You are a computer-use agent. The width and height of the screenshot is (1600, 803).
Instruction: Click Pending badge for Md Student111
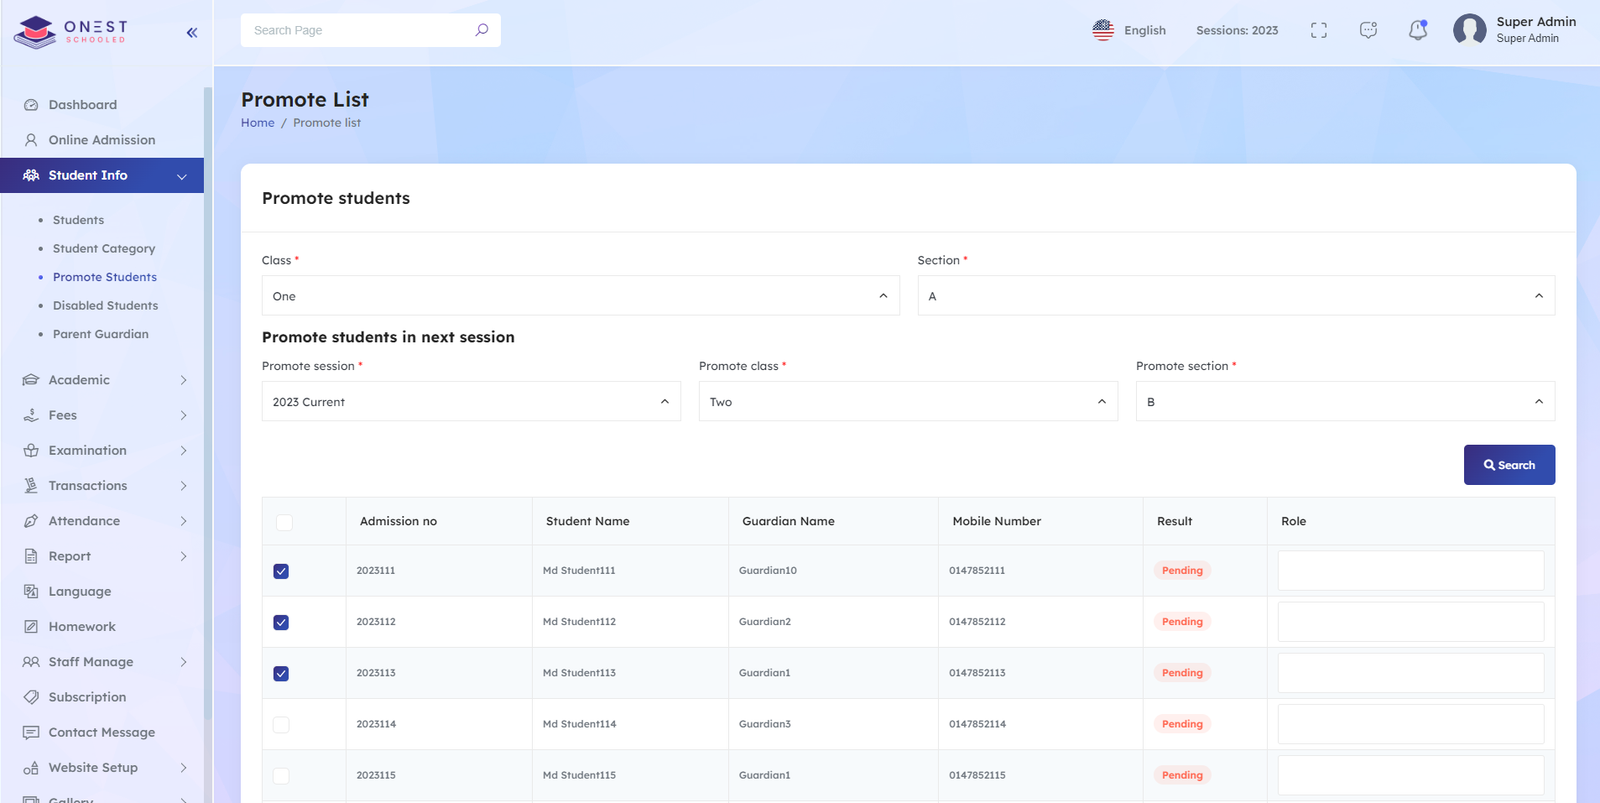point(1182,570)
